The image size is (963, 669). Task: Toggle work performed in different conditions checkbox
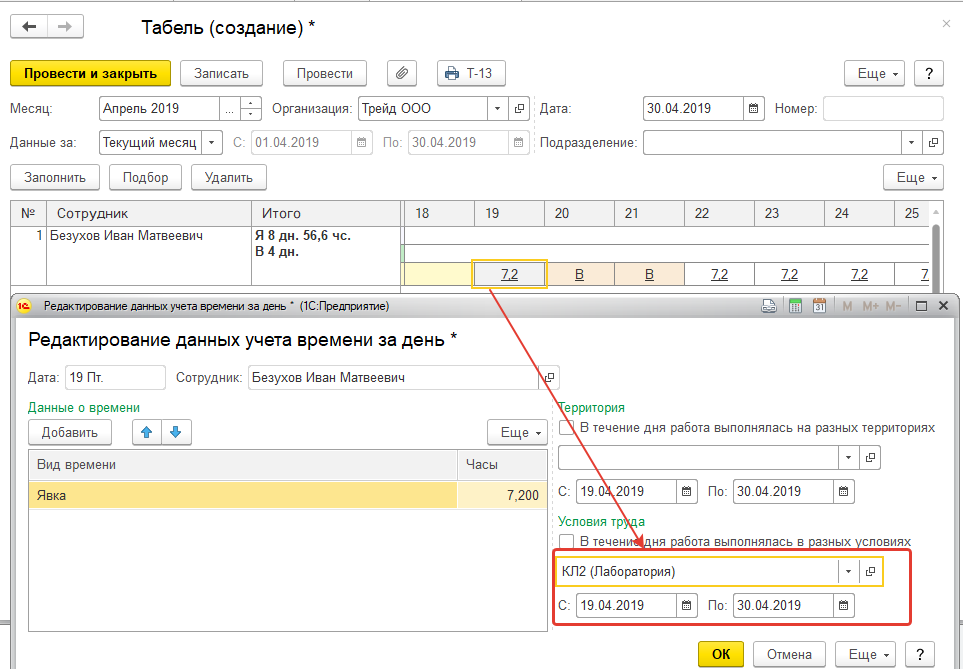tap(567, 541)
